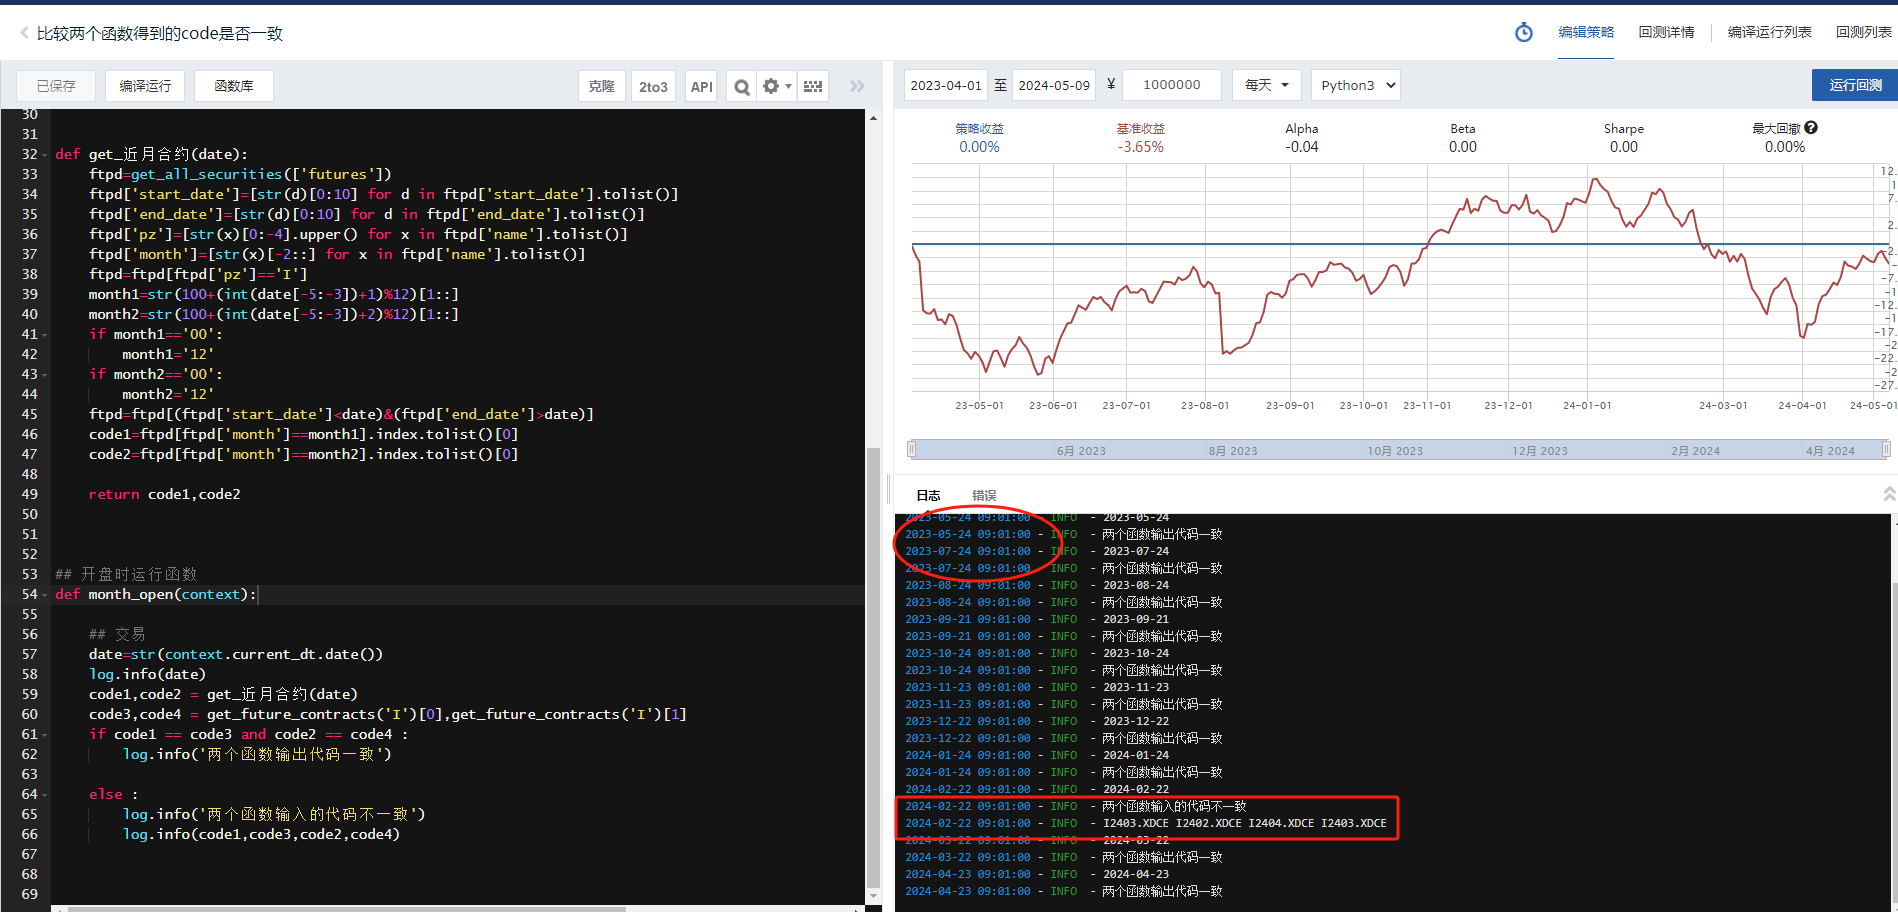Screen dimensions: 1898x912
Task: Open the 编辑策略 tab
Action: pos(1586,32)
